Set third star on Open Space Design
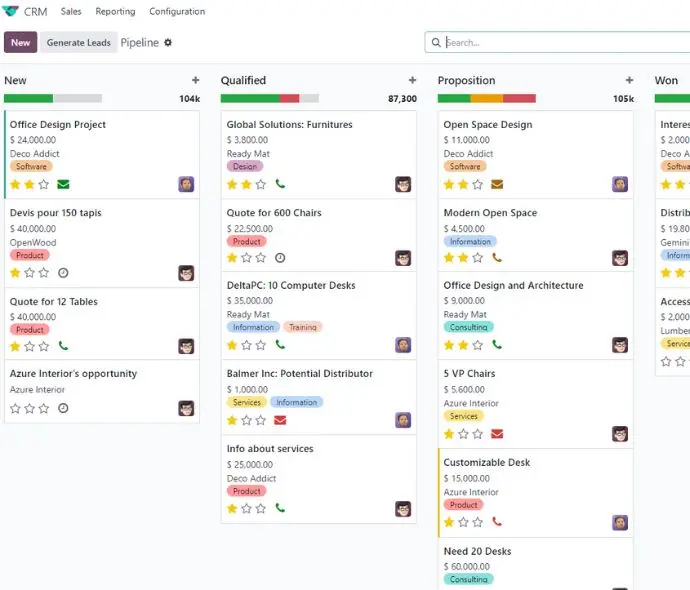 [477, 184]
